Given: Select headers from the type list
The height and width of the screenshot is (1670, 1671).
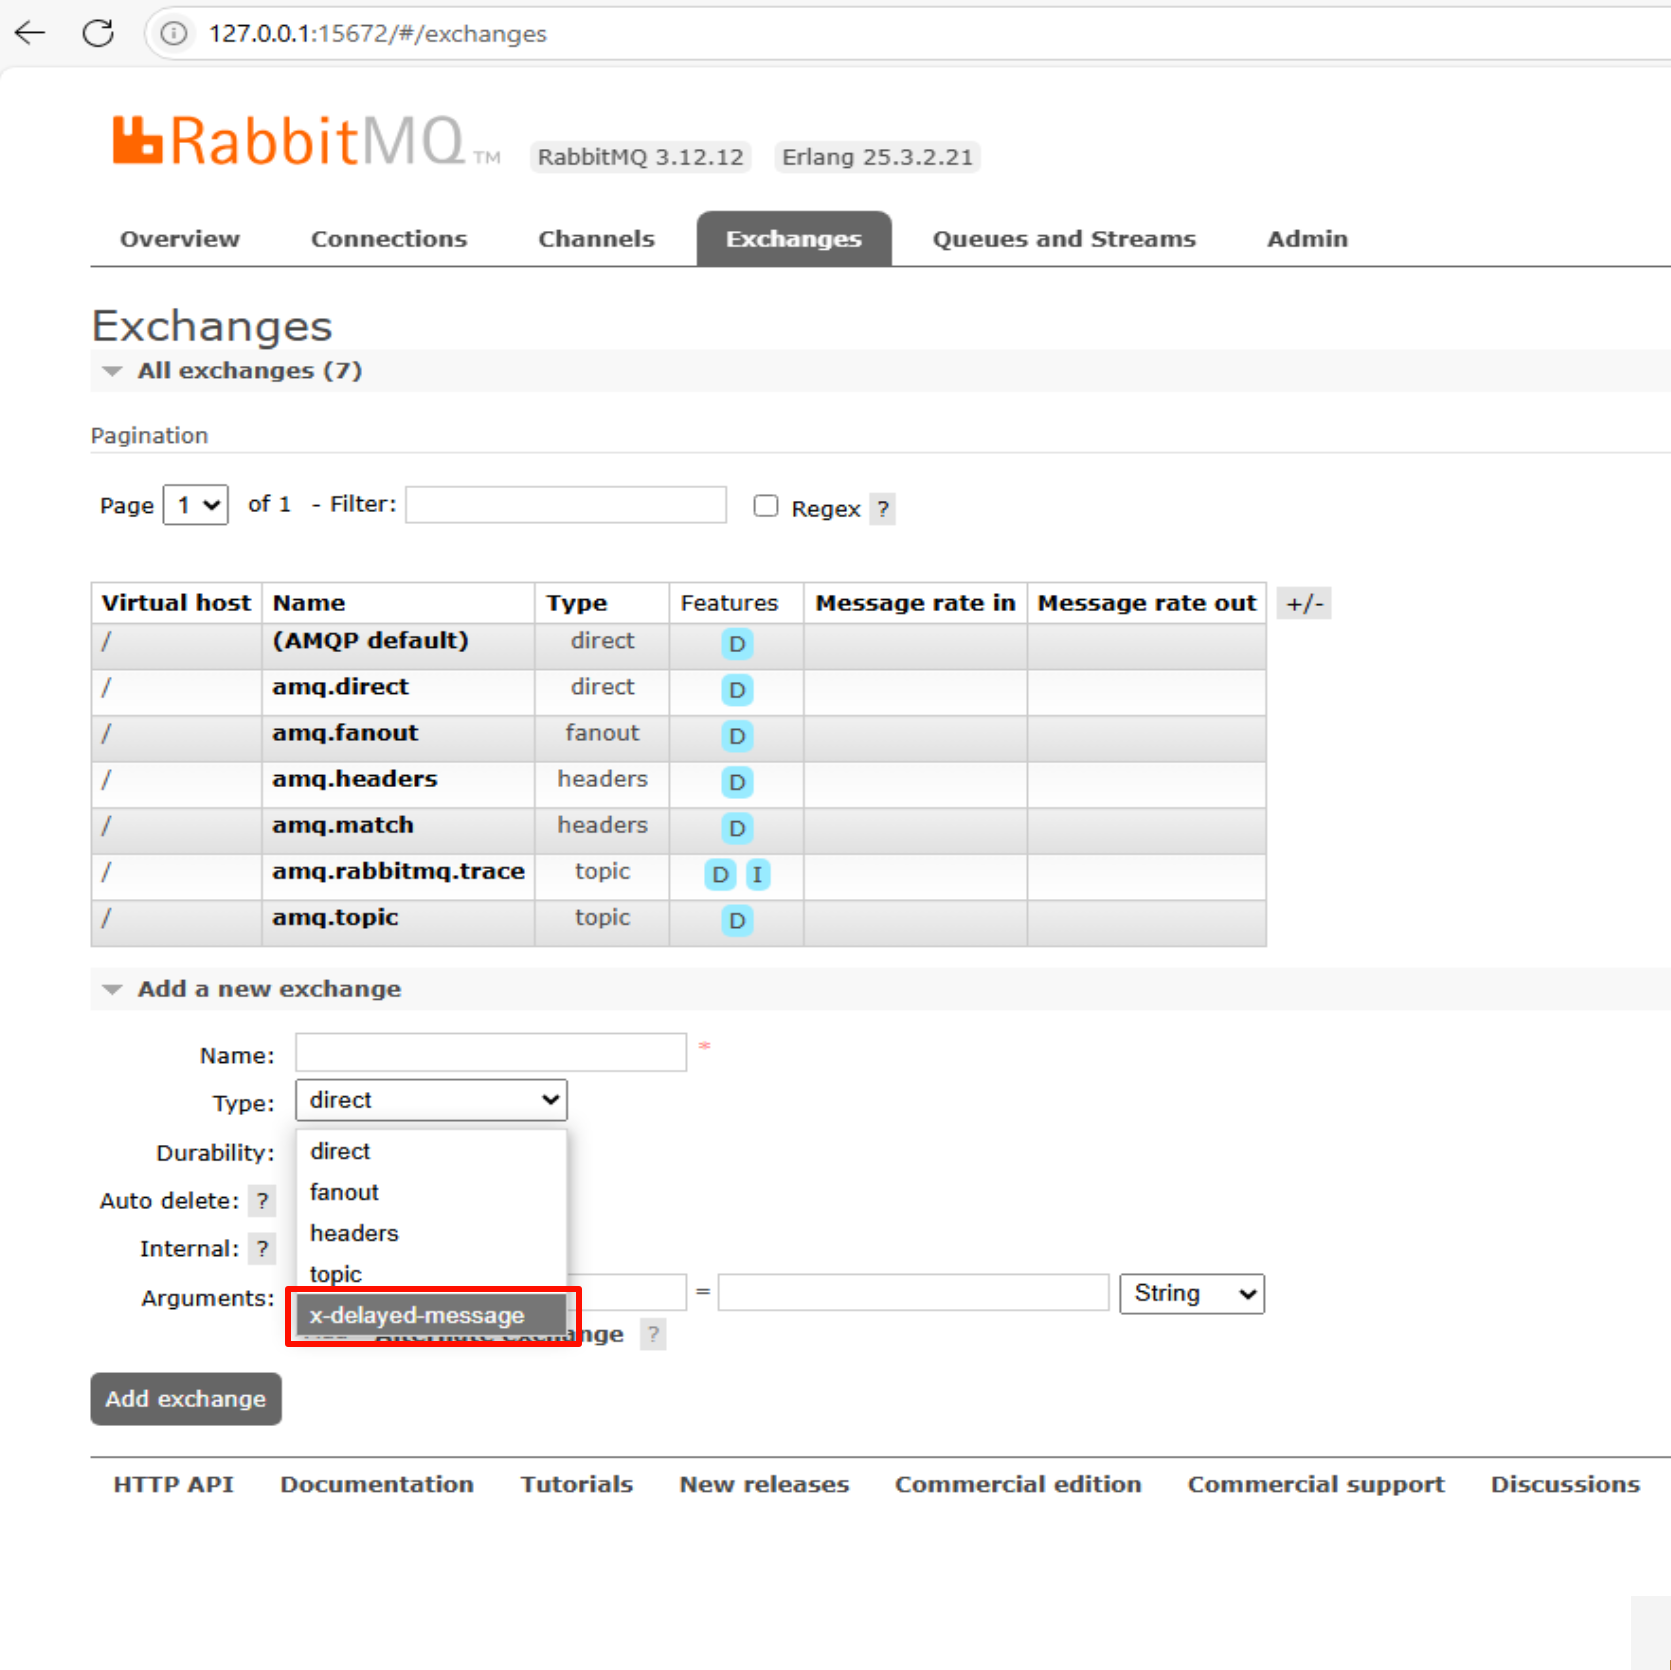Looking at the screenshot, I should point(431,1233).
